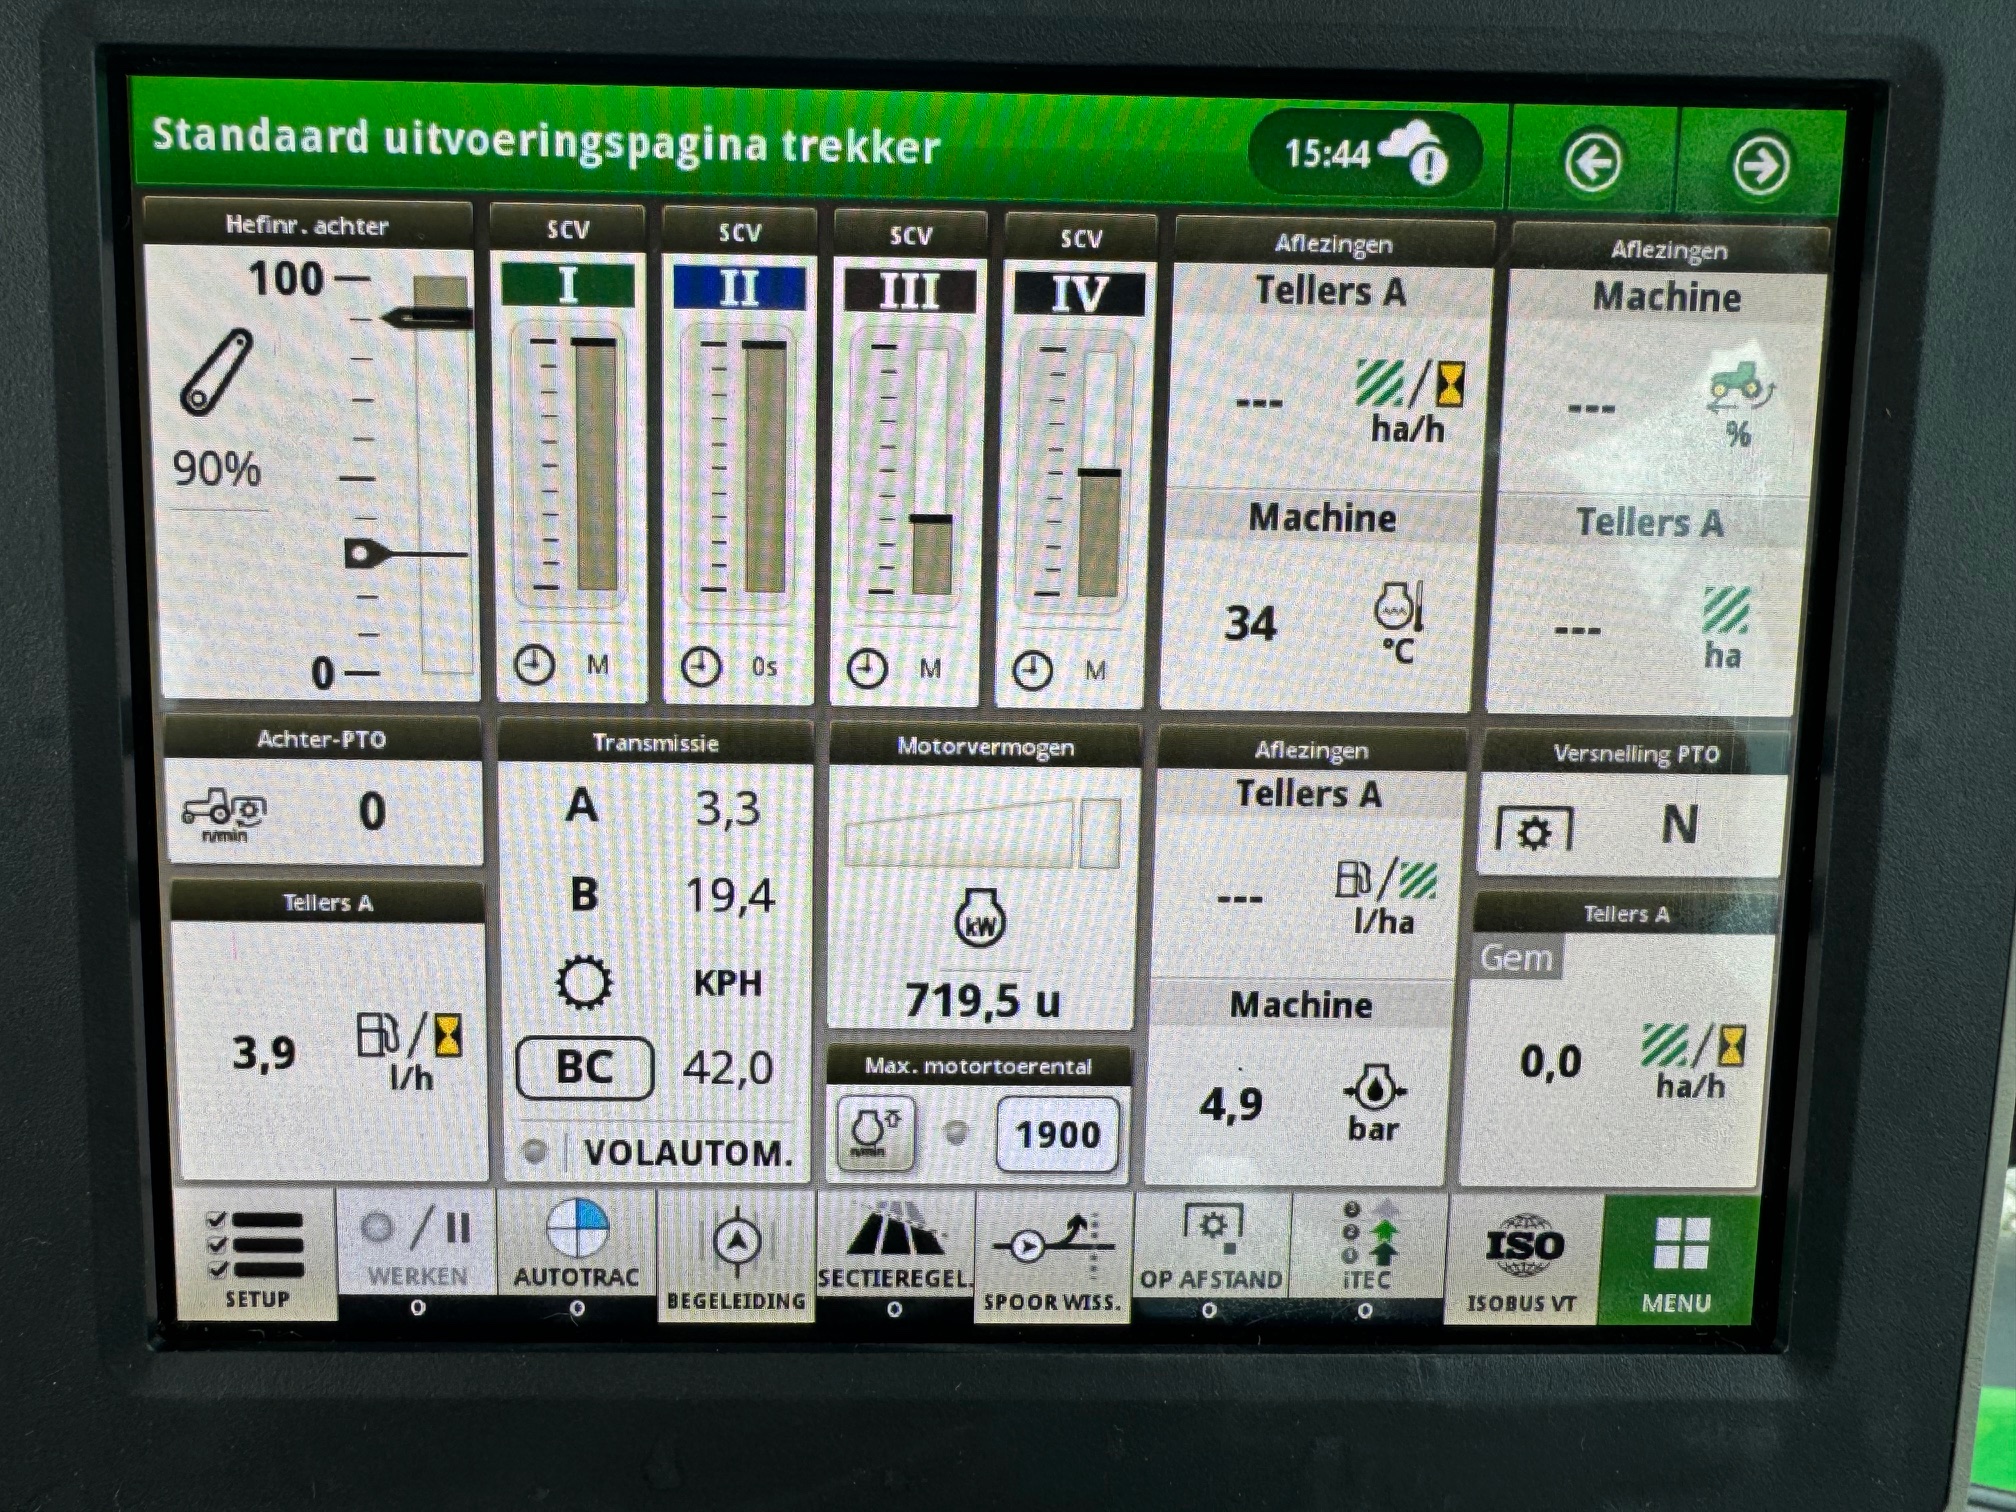Tap the 15:44 clock display
Viewport: 2016px width, 1512px height.
pyautogui.click(x=1327, y=153)
